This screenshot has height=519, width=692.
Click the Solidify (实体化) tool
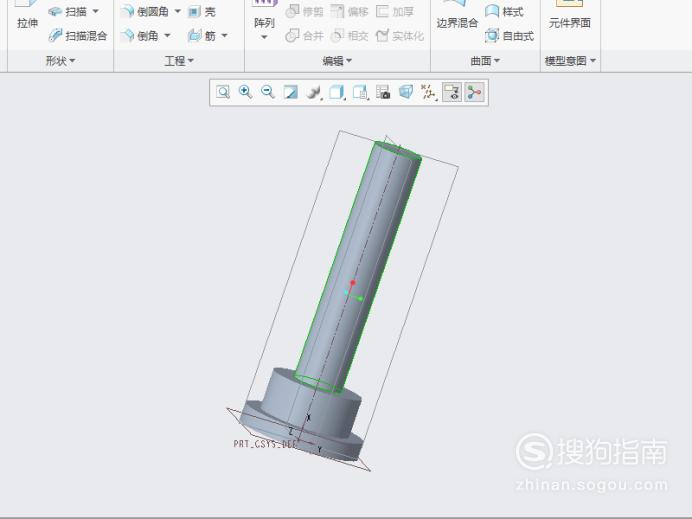click(x=399, y=35)
